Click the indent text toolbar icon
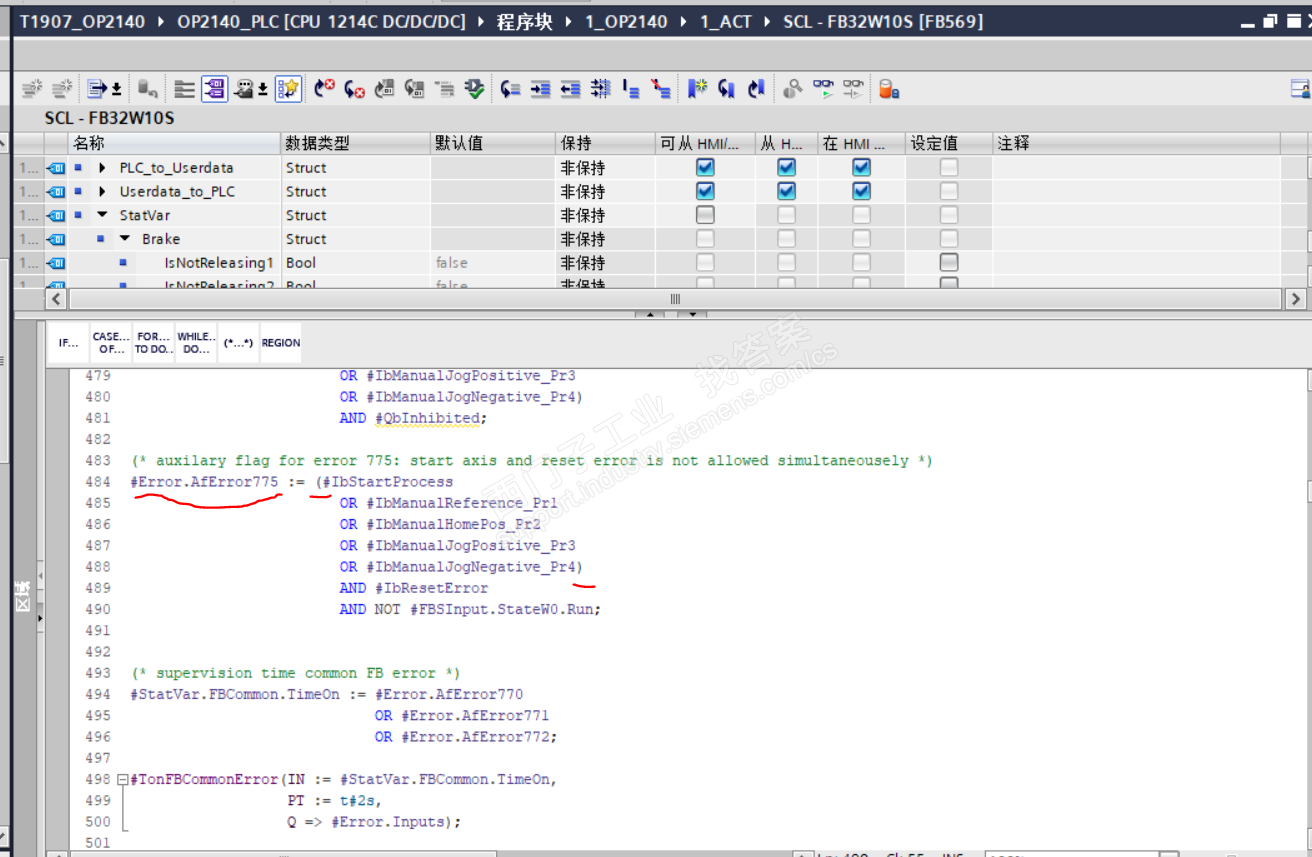Screen dimensions: 1312x857 point(540,90)
